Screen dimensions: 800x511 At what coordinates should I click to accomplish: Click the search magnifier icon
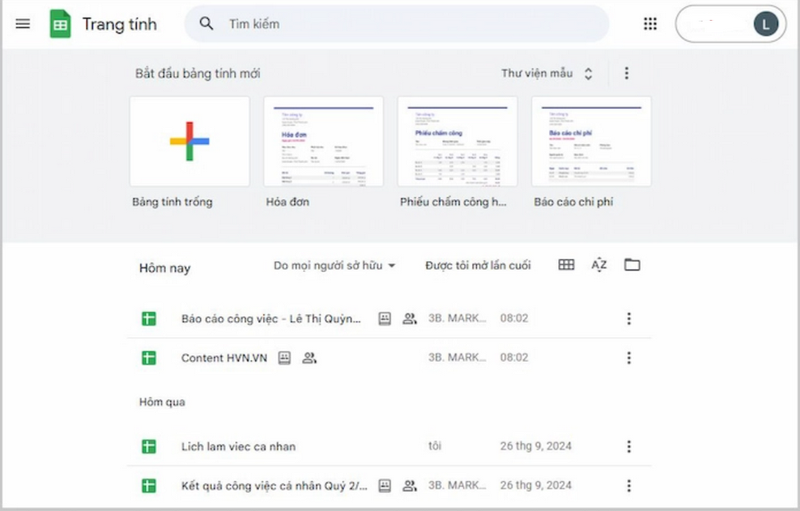(206, 23)
